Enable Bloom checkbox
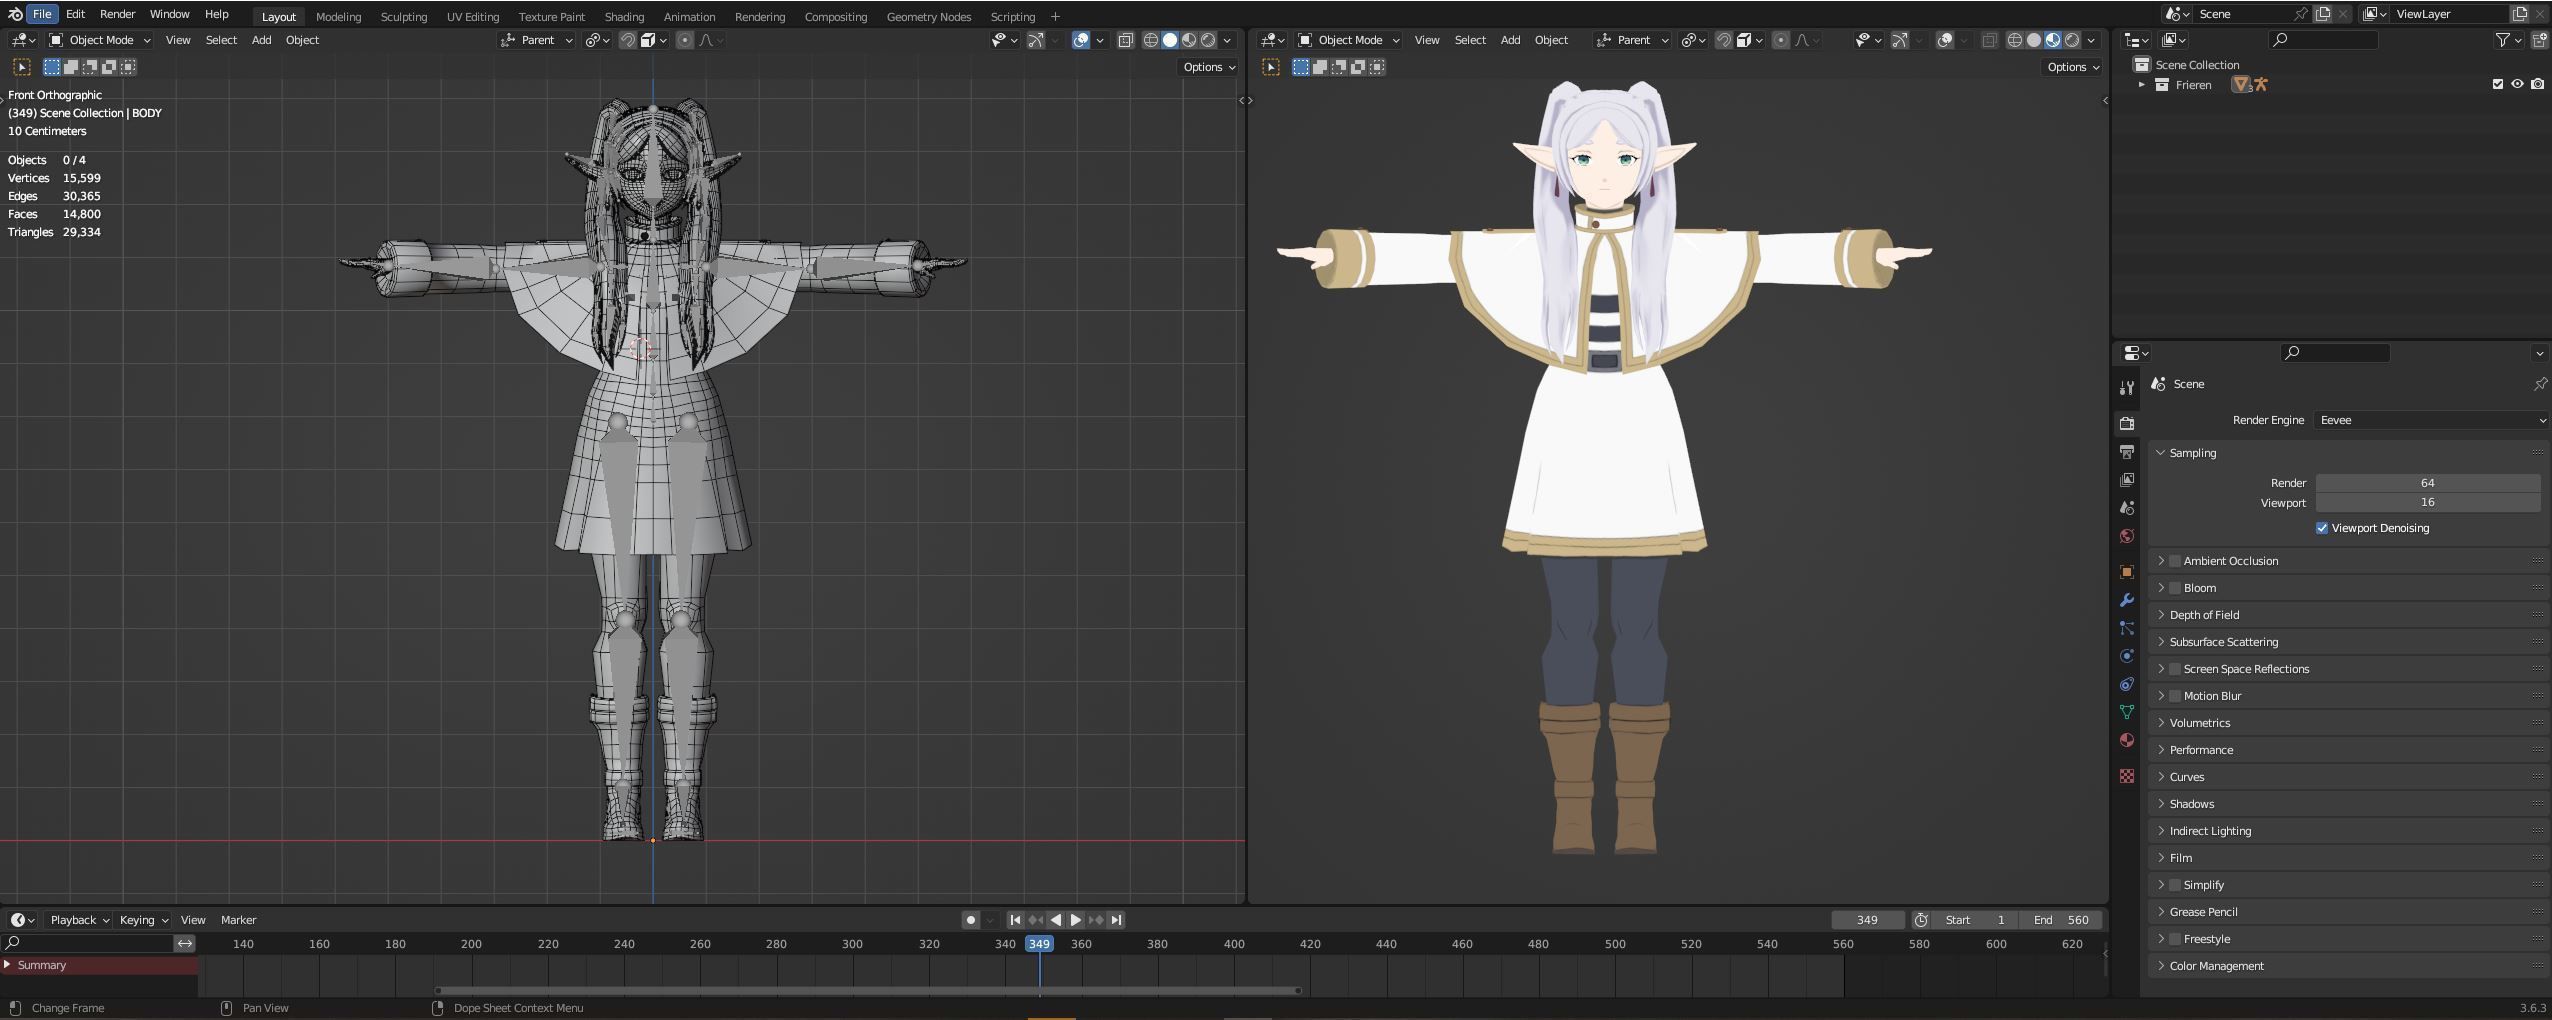2552x1020 pixels. (x=2175, y=588)
